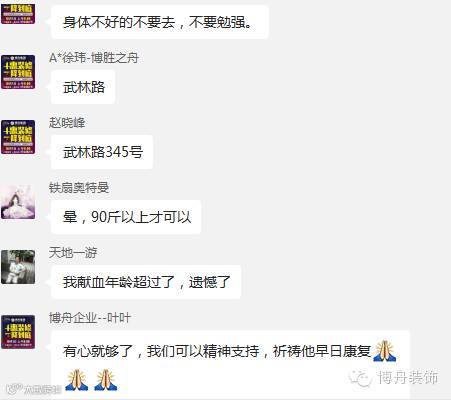Click the praying hands emoji after 康复
Image resolution: width=451 pixels, height=400 pixels.
(x=385, y=351)
